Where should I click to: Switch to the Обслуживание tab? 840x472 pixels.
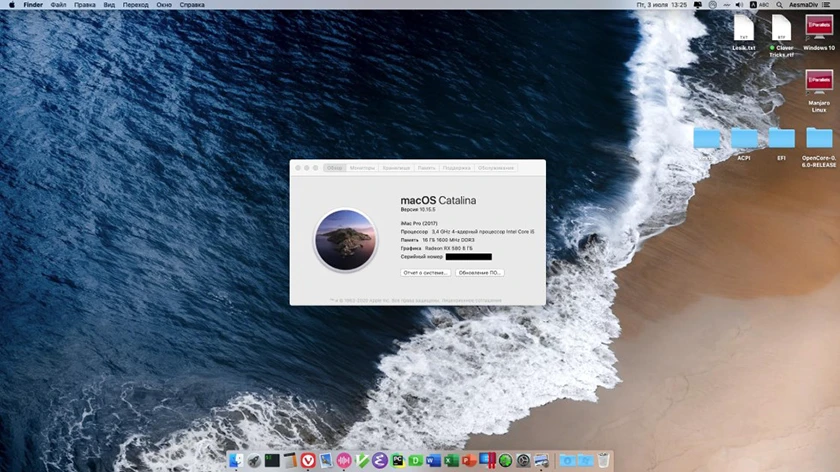coord(496,168)
